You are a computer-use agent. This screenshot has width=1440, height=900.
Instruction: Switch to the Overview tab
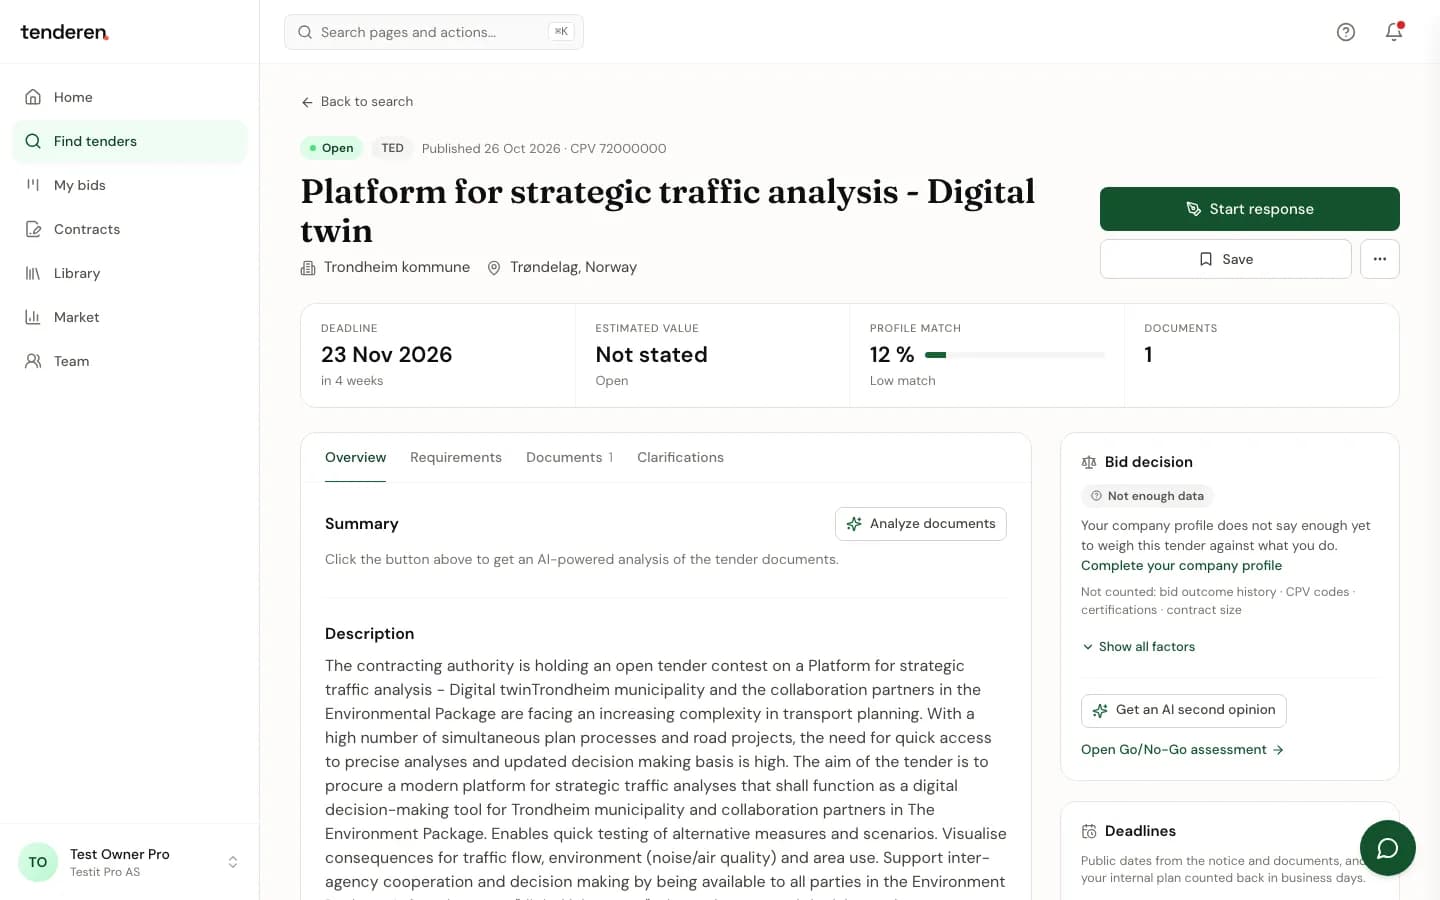(355, 457)
